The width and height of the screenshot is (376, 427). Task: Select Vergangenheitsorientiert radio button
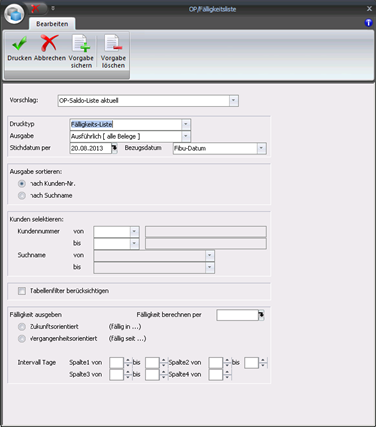(x=22, y=339)
